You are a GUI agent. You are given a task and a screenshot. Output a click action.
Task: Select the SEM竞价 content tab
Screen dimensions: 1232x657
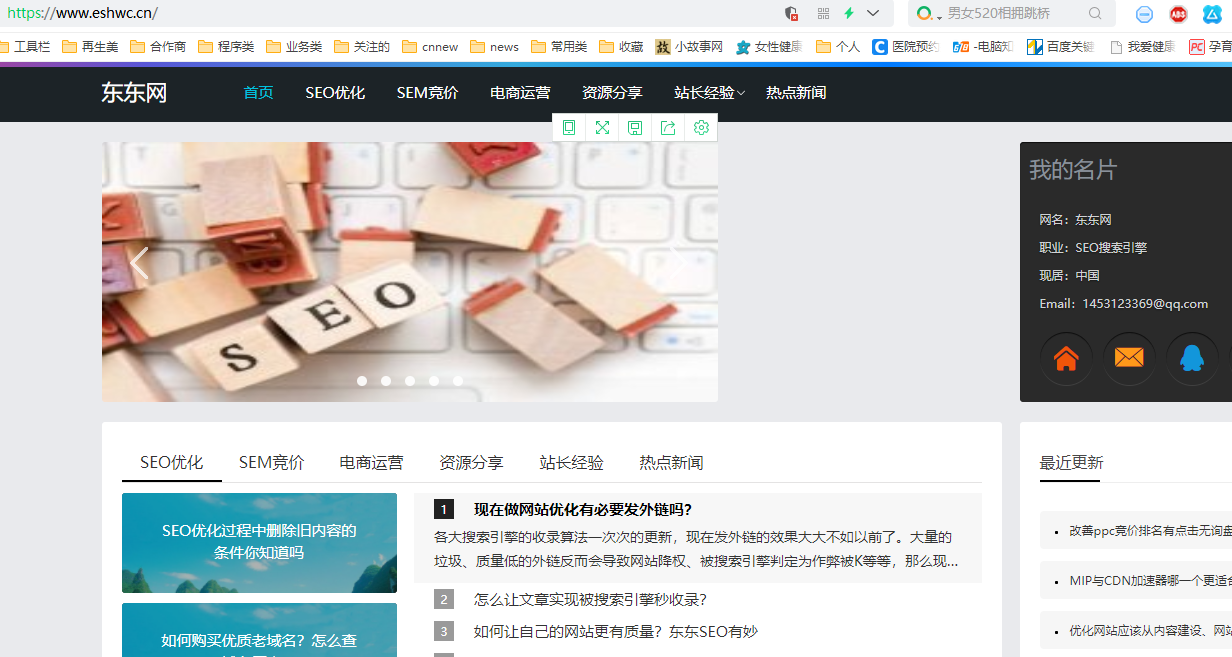tap(271, 462)
